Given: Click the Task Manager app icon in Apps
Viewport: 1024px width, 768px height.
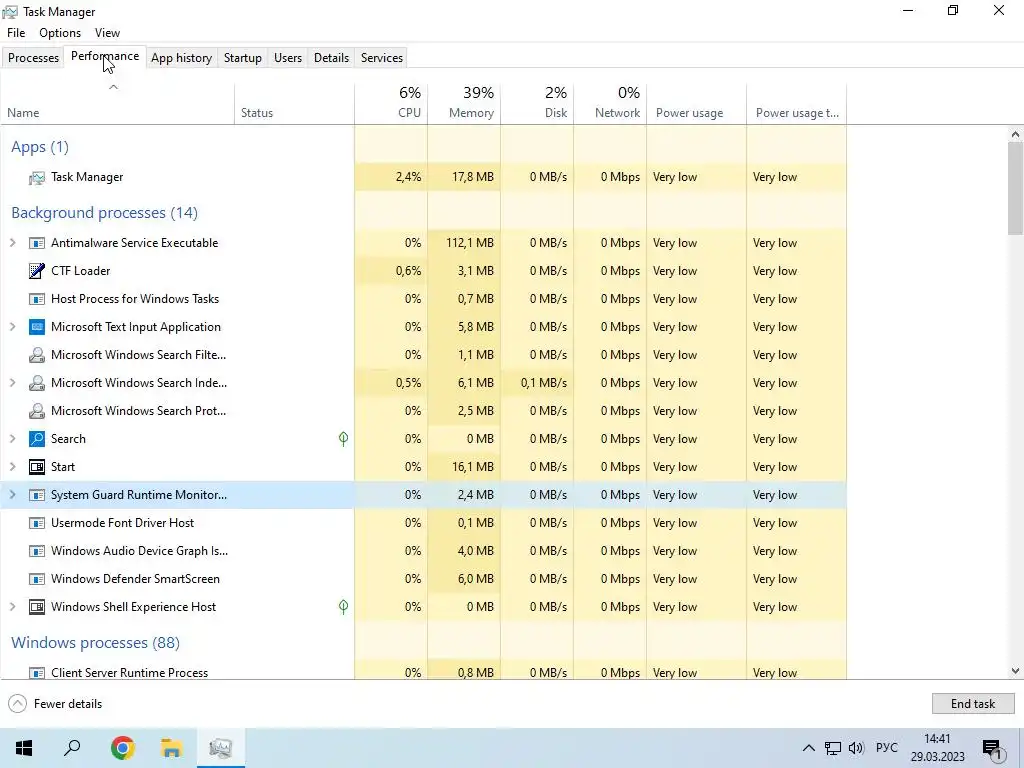Looking at the screenshot, I should (x=37, y=178).
